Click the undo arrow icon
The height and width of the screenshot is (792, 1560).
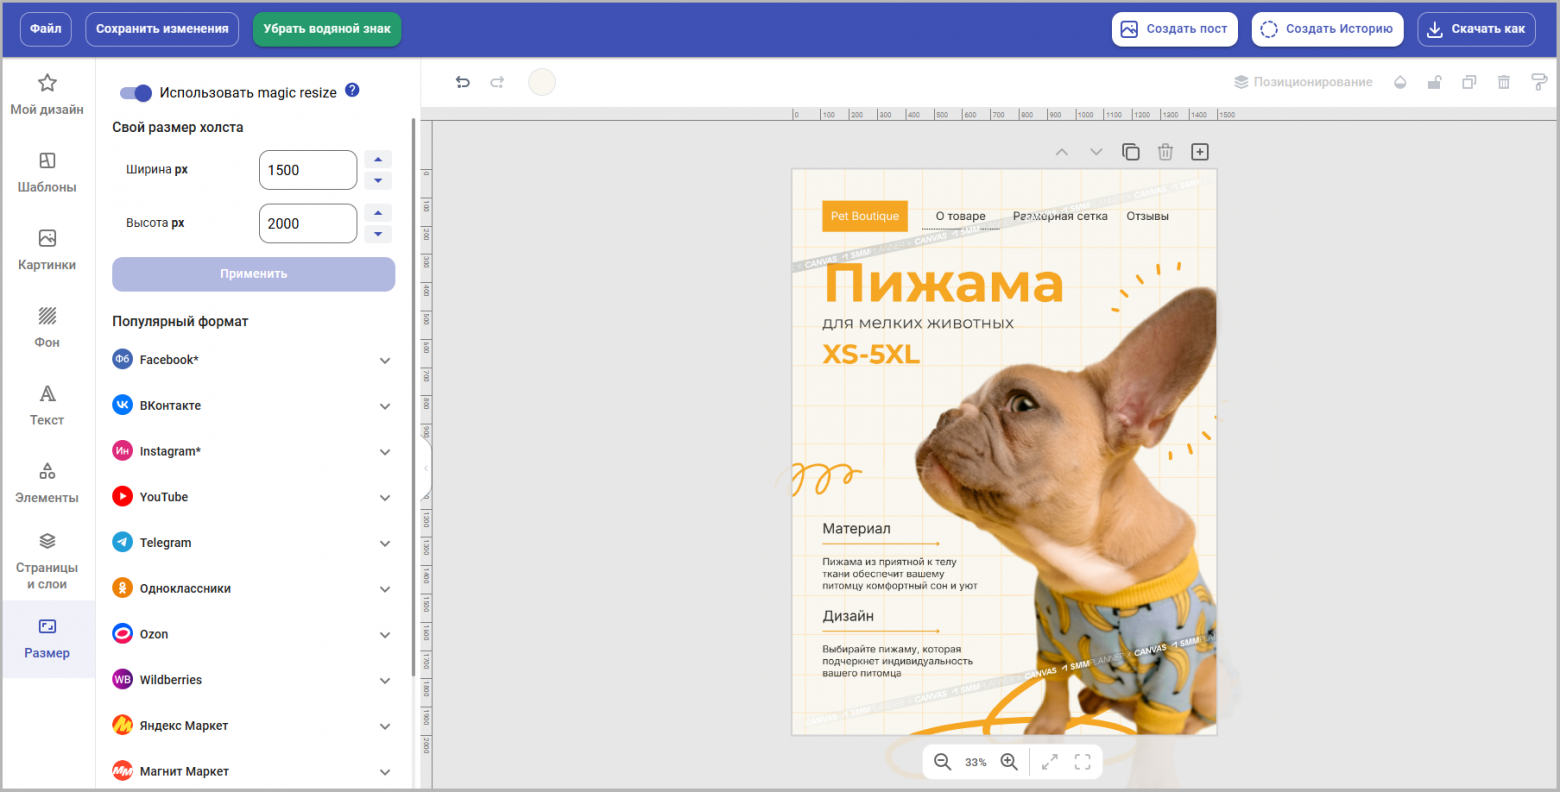(x=463, y=82)
